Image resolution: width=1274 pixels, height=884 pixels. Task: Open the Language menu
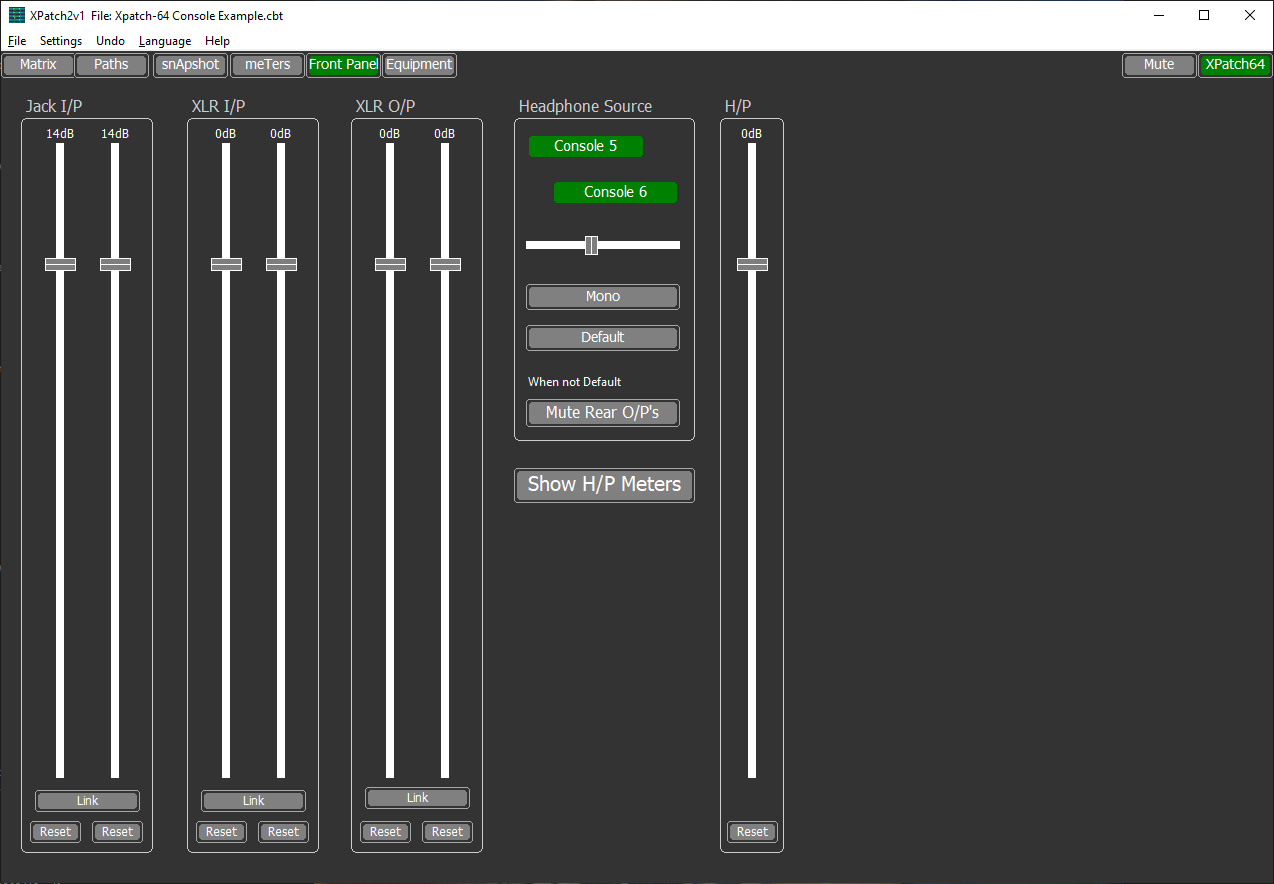[165, 41]
